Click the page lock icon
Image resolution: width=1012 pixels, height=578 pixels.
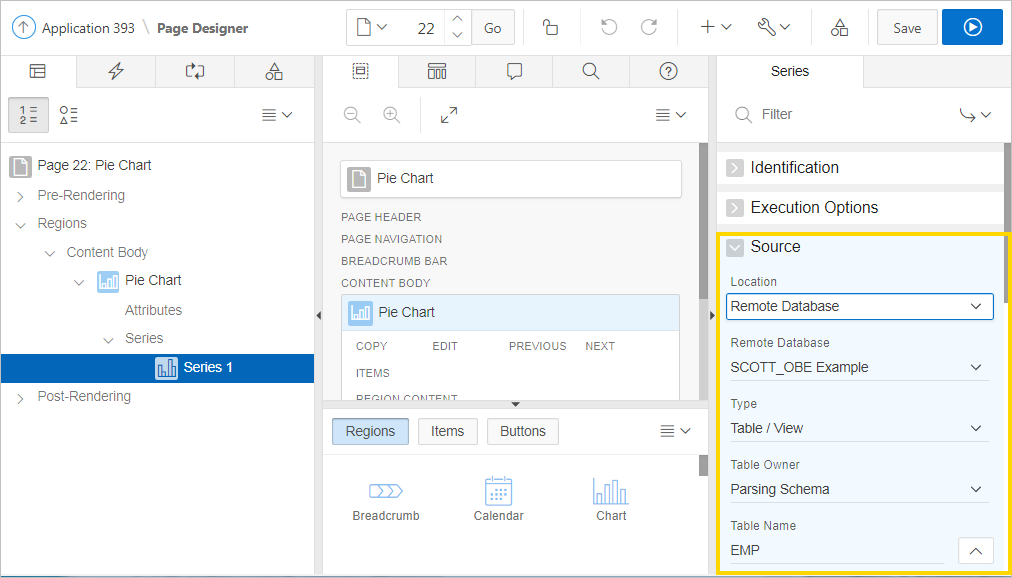[x=550, y=28]
